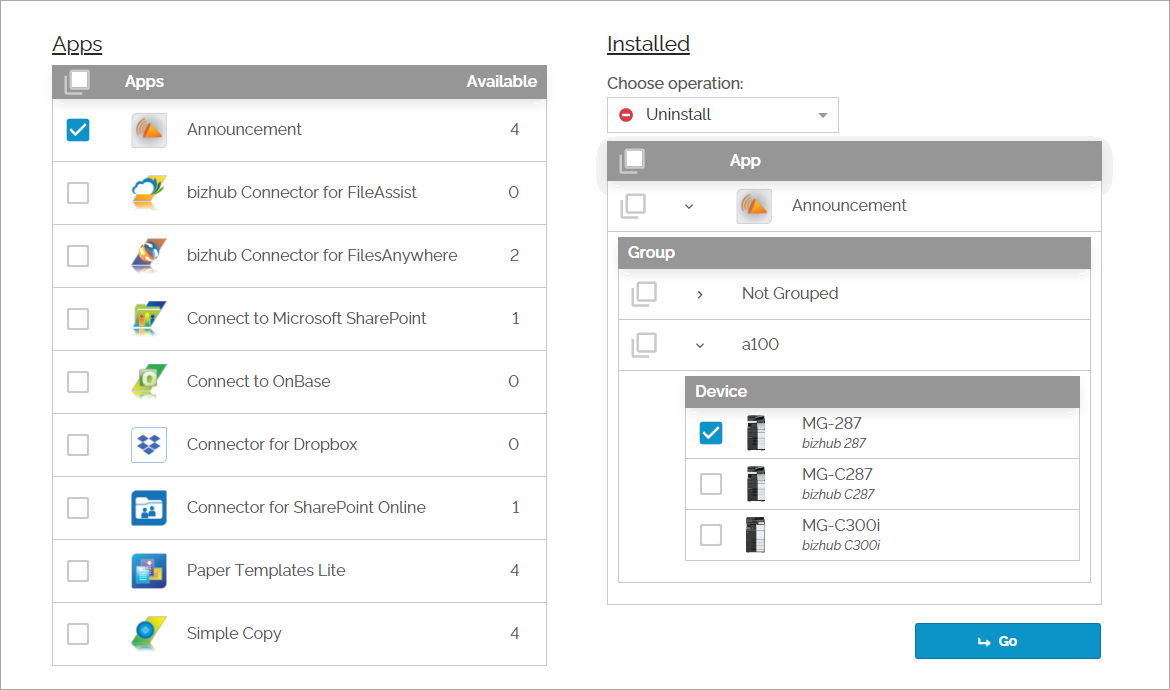Click the bizhub Connector for FileAssist icon
The width and height of the screenshot is (1170, 690).
(x=149, y=192)
